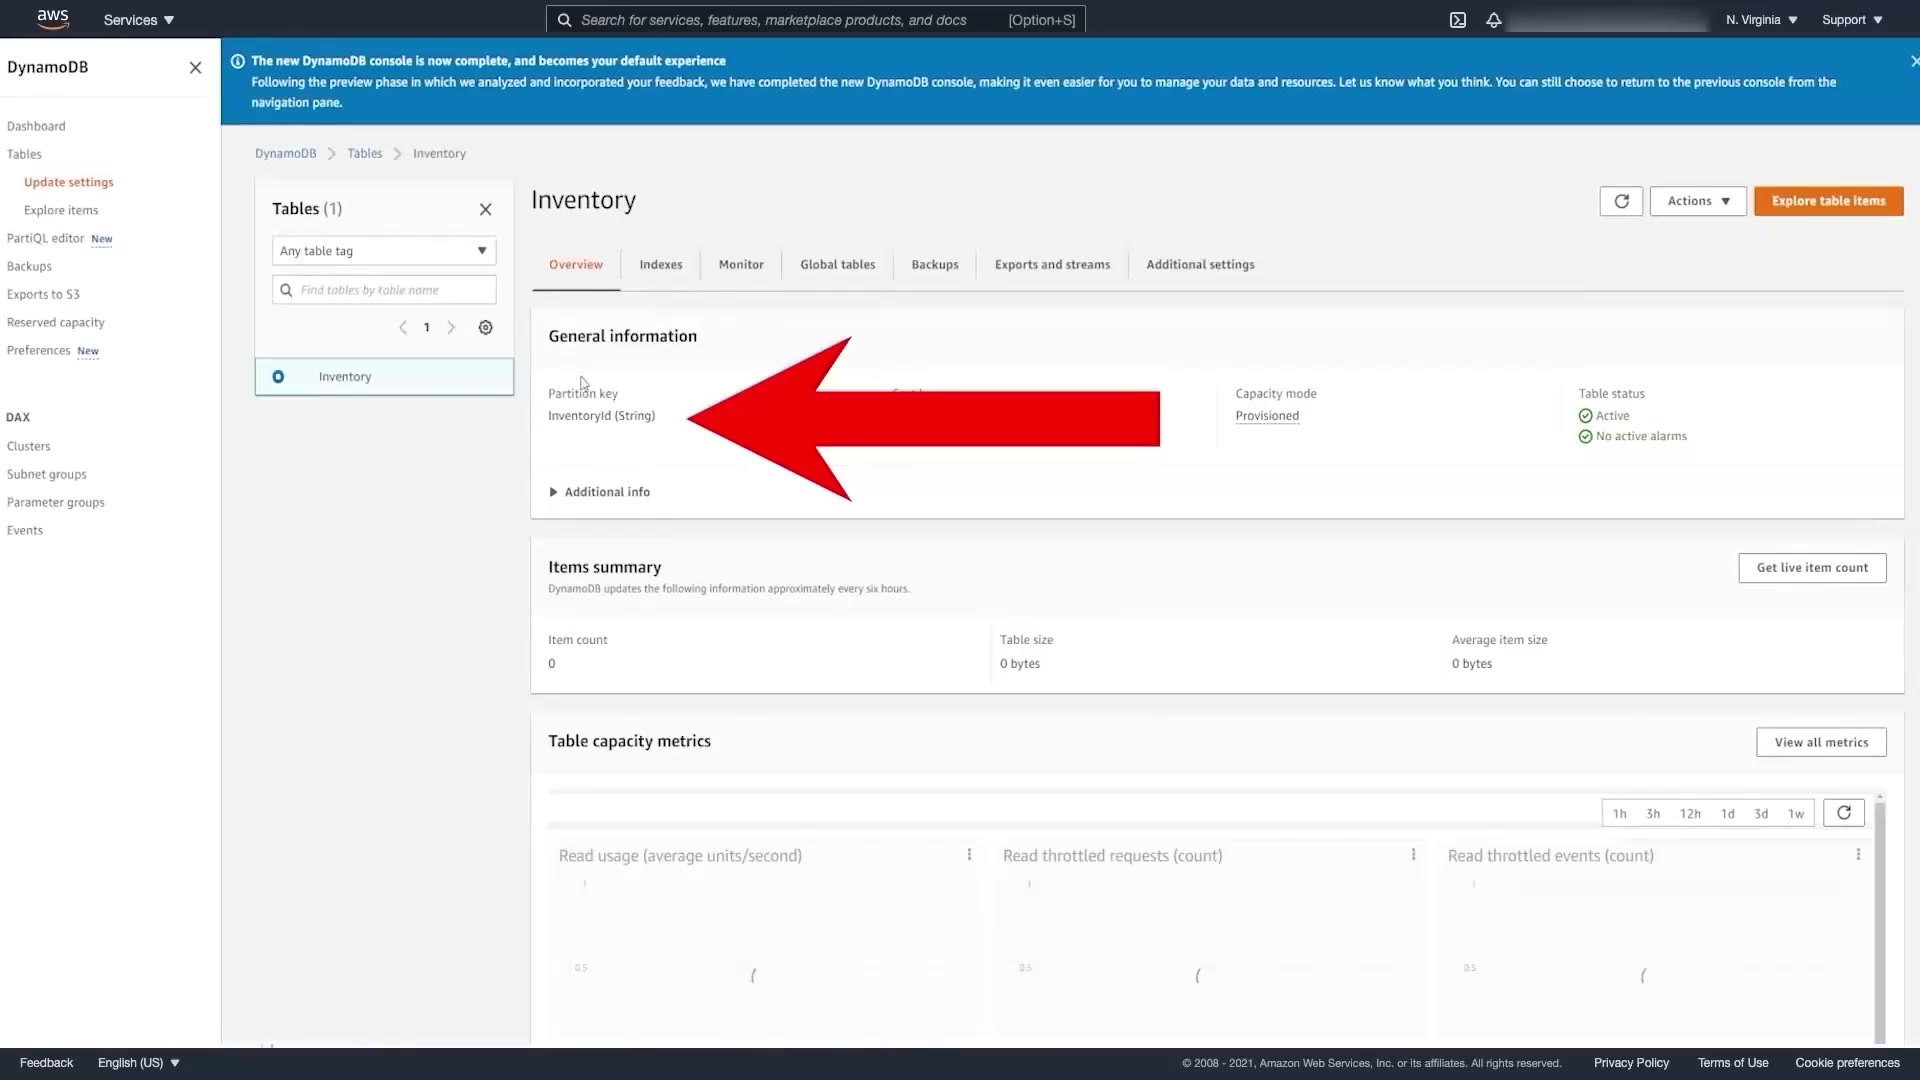Open table list settings gear
1920x1080 pixels.
(485, 328)
